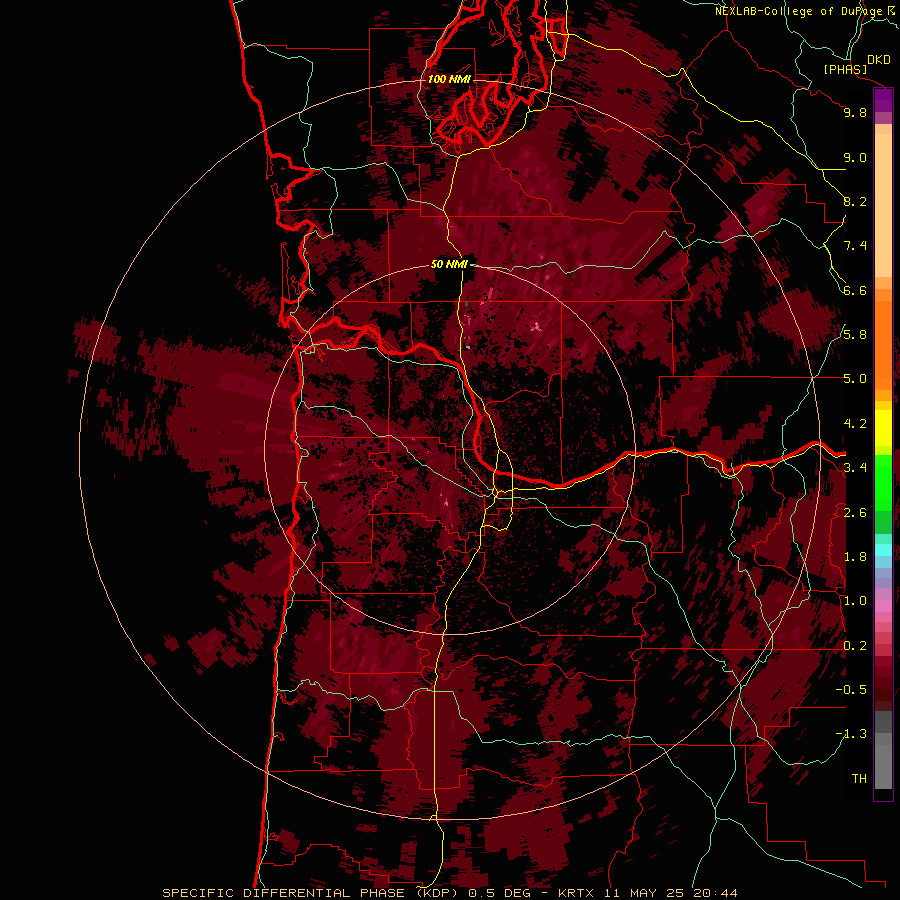Select the 9.0 value on the legend
Image resolution: width=900 pixels, height=900 pixels.
click(x=855, y=157)
